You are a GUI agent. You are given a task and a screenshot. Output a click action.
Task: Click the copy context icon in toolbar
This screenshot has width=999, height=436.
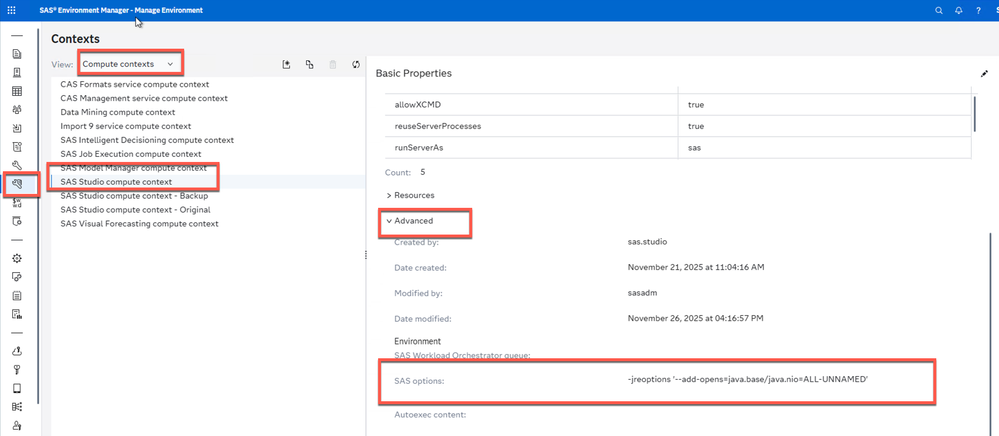click(x=310, y=64)
